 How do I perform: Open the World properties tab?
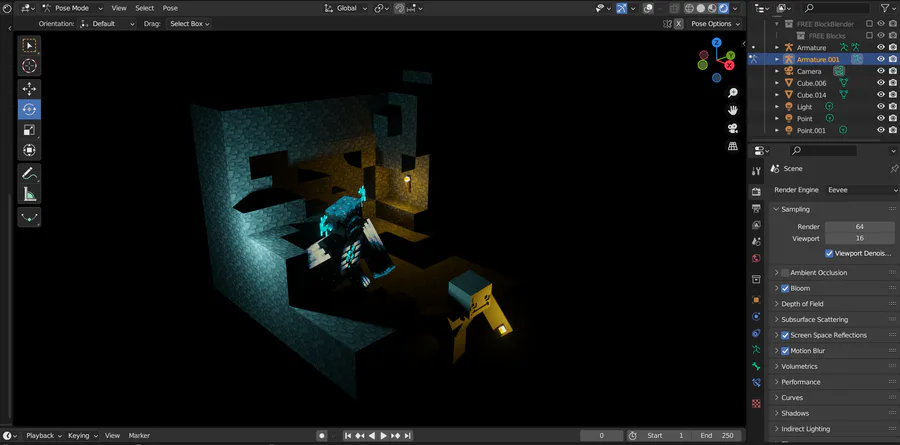click(x=756, y=258)
